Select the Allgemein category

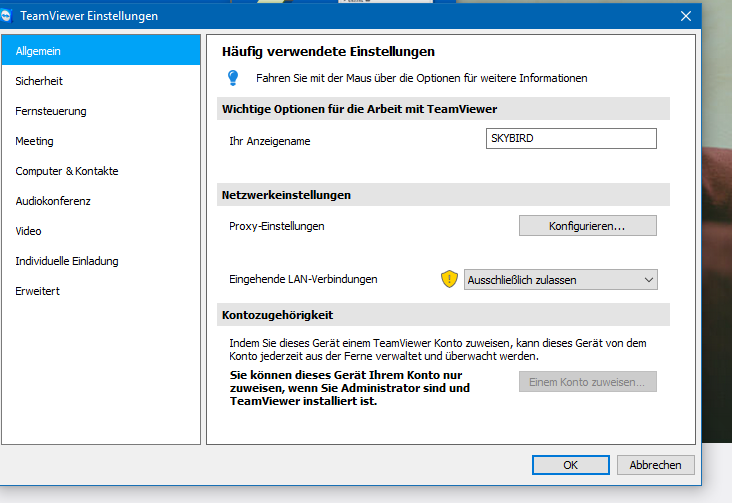101,50
